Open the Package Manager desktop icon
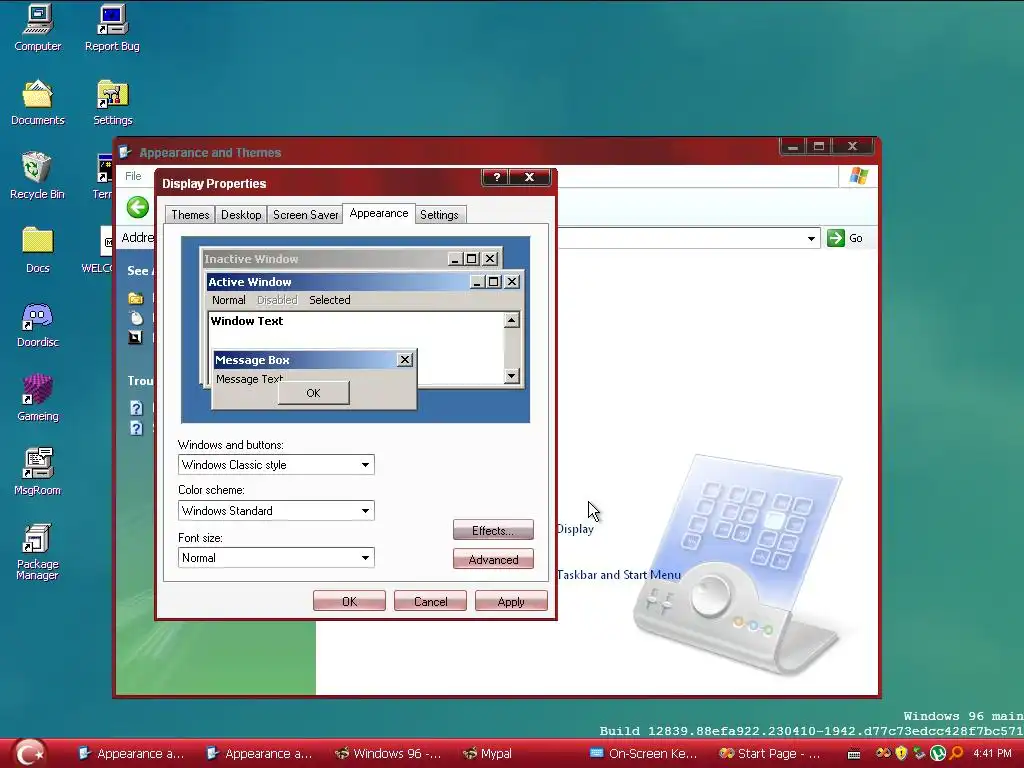1024x768 pixels. [x=37, y=552]
